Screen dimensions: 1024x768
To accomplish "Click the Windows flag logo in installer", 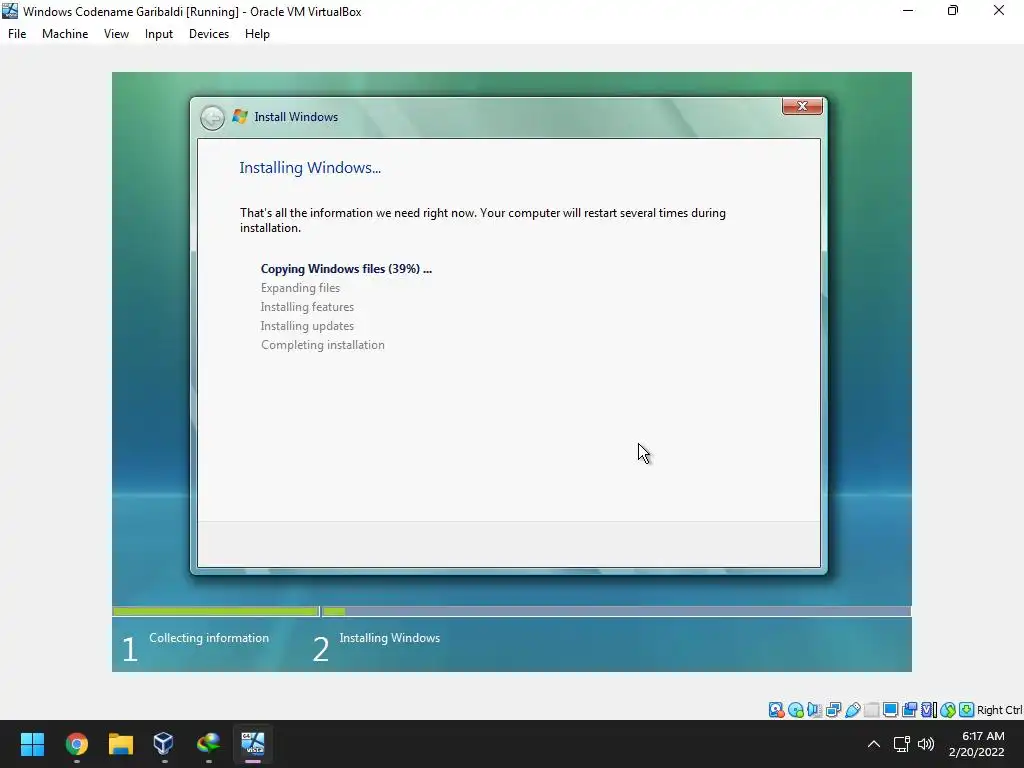I will [240, 116].
